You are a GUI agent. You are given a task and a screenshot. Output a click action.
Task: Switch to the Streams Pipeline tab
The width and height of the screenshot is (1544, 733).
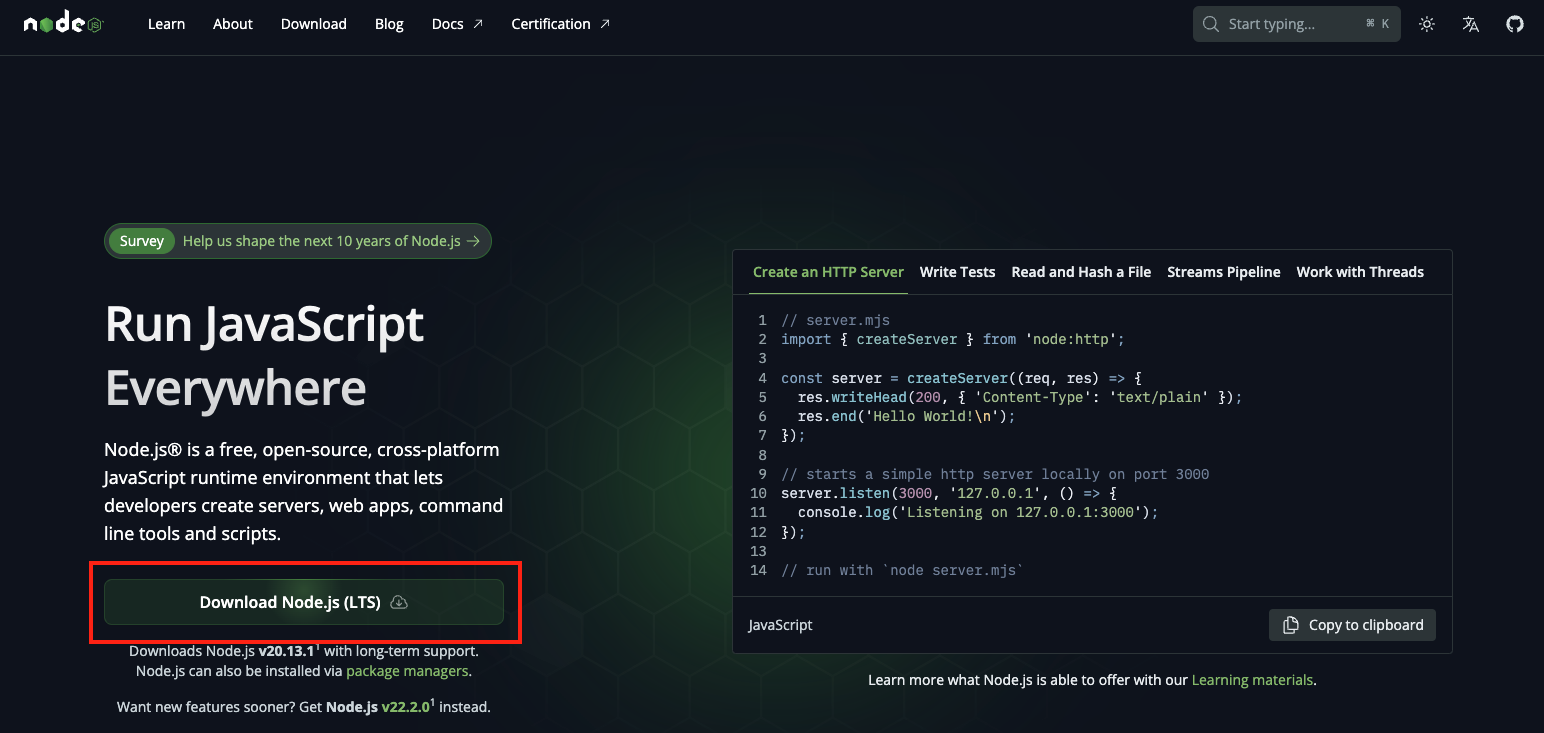pos(1224,272)
